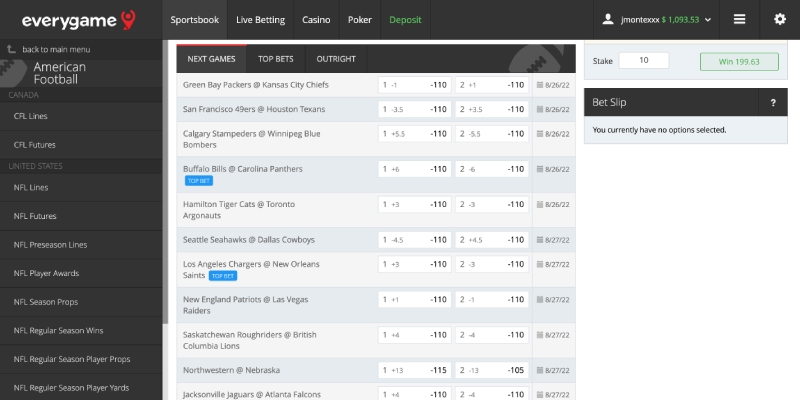Click calendar icon for Seattle Seahawks game
This screenshot has width=800, height=400.
tap(540, 240)
